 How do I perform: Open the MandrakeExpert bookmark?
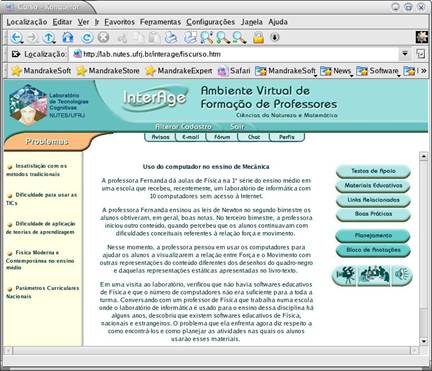click(179, 71)
